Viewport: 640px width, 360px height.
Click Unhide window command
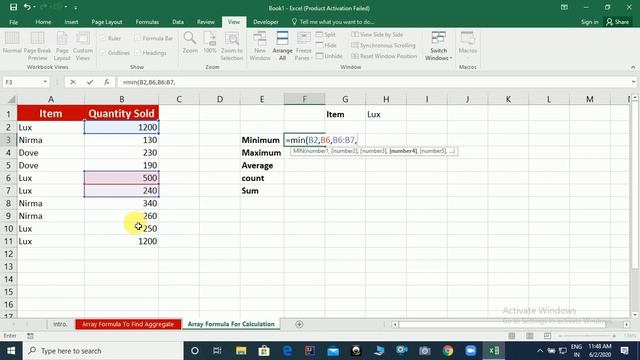(329, 56)
